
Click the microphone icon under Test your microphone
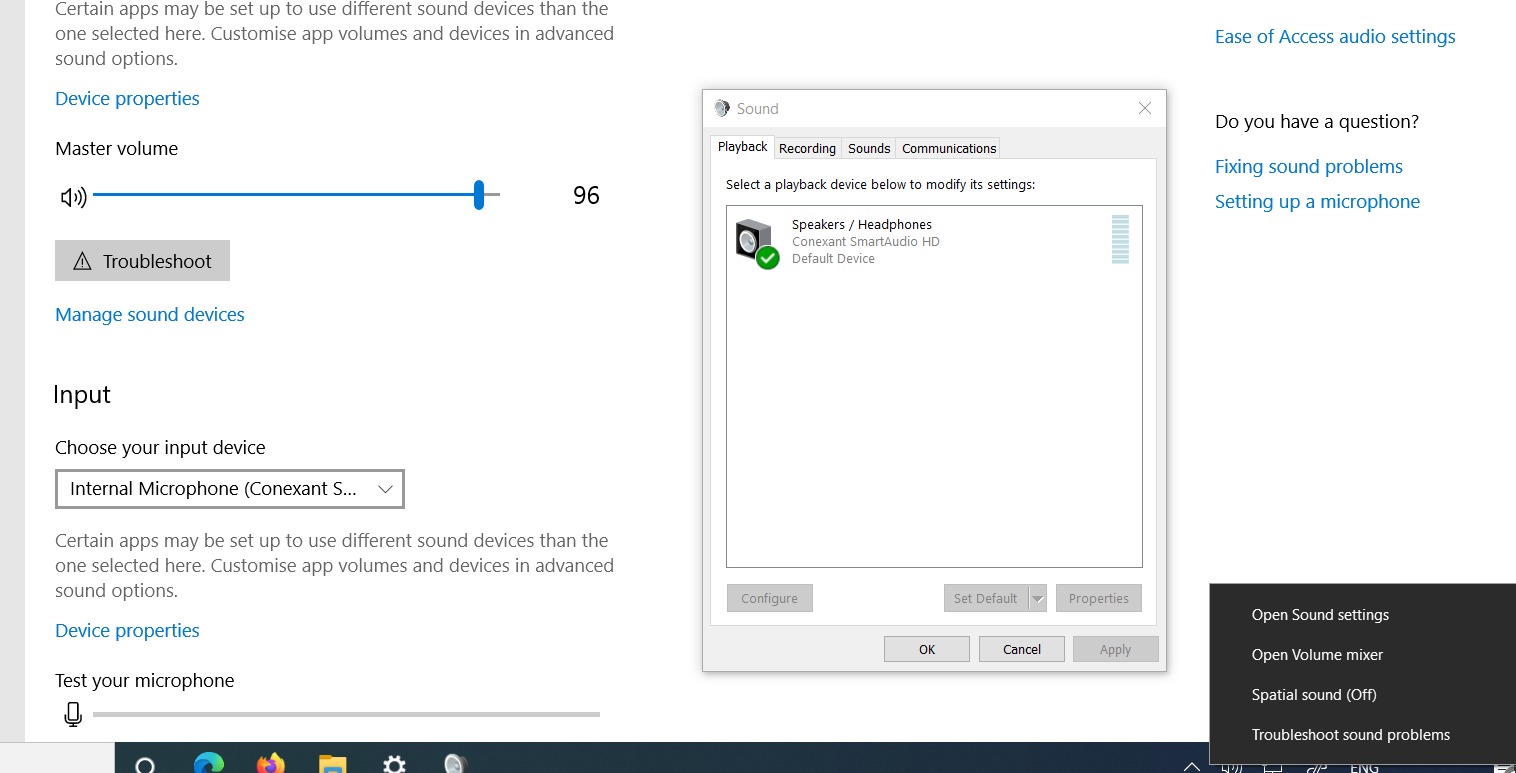(x=72, y=714)
